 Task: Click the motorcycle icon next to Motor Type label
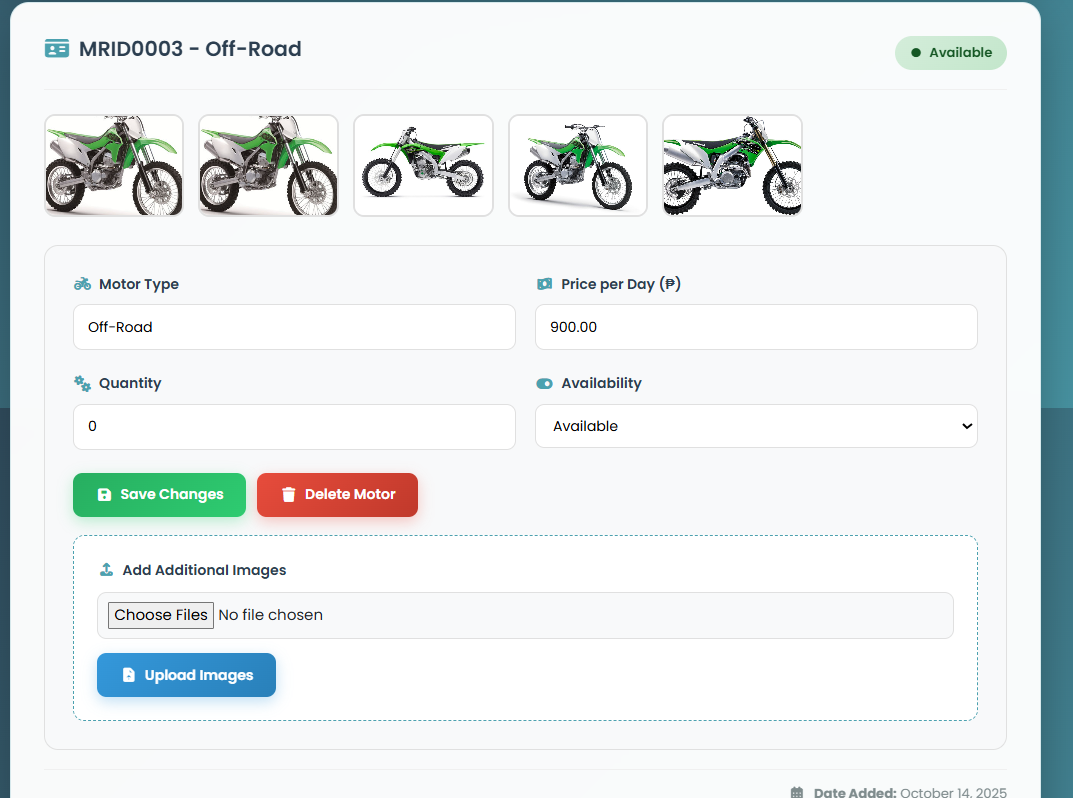[81, 283]
